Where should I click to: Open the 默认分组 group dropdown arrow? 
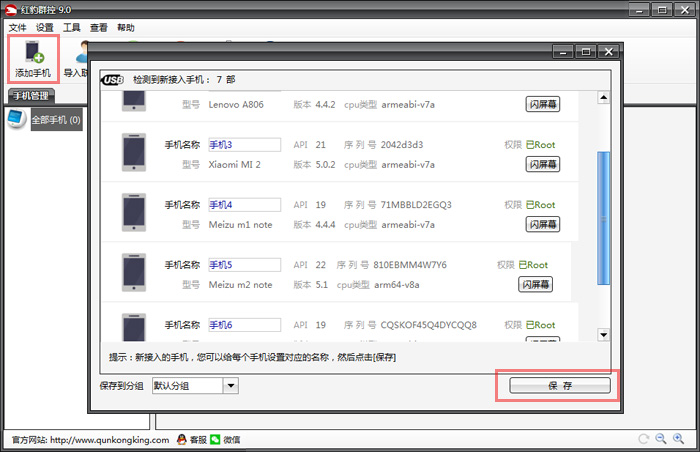pyautogui.click(x=231, y=385)
